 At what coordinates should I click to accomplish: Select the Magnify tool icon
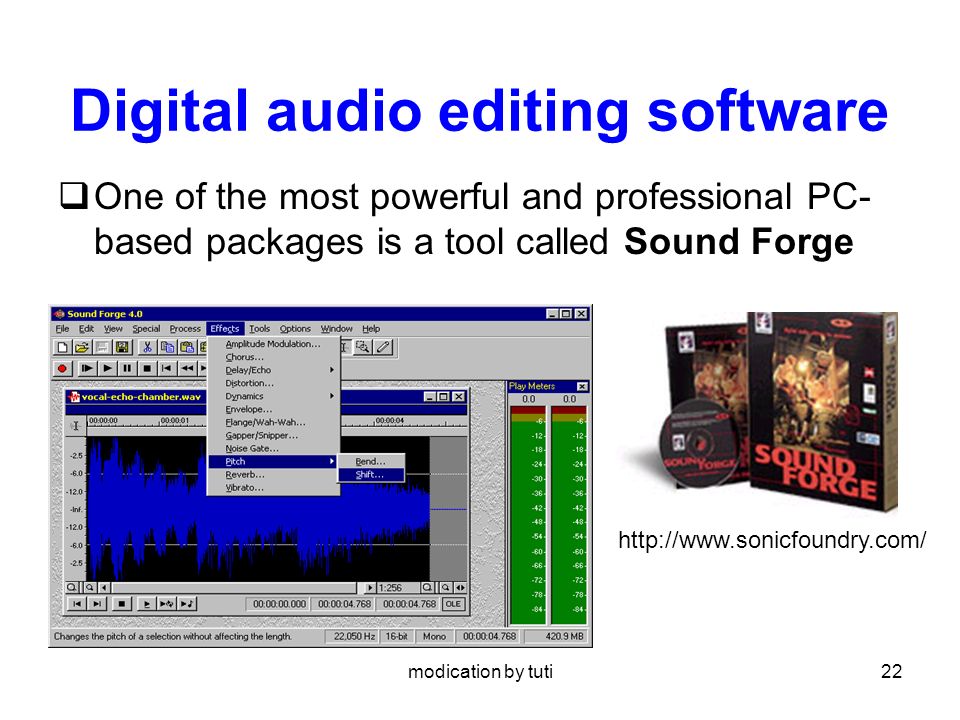pos(363,348)
